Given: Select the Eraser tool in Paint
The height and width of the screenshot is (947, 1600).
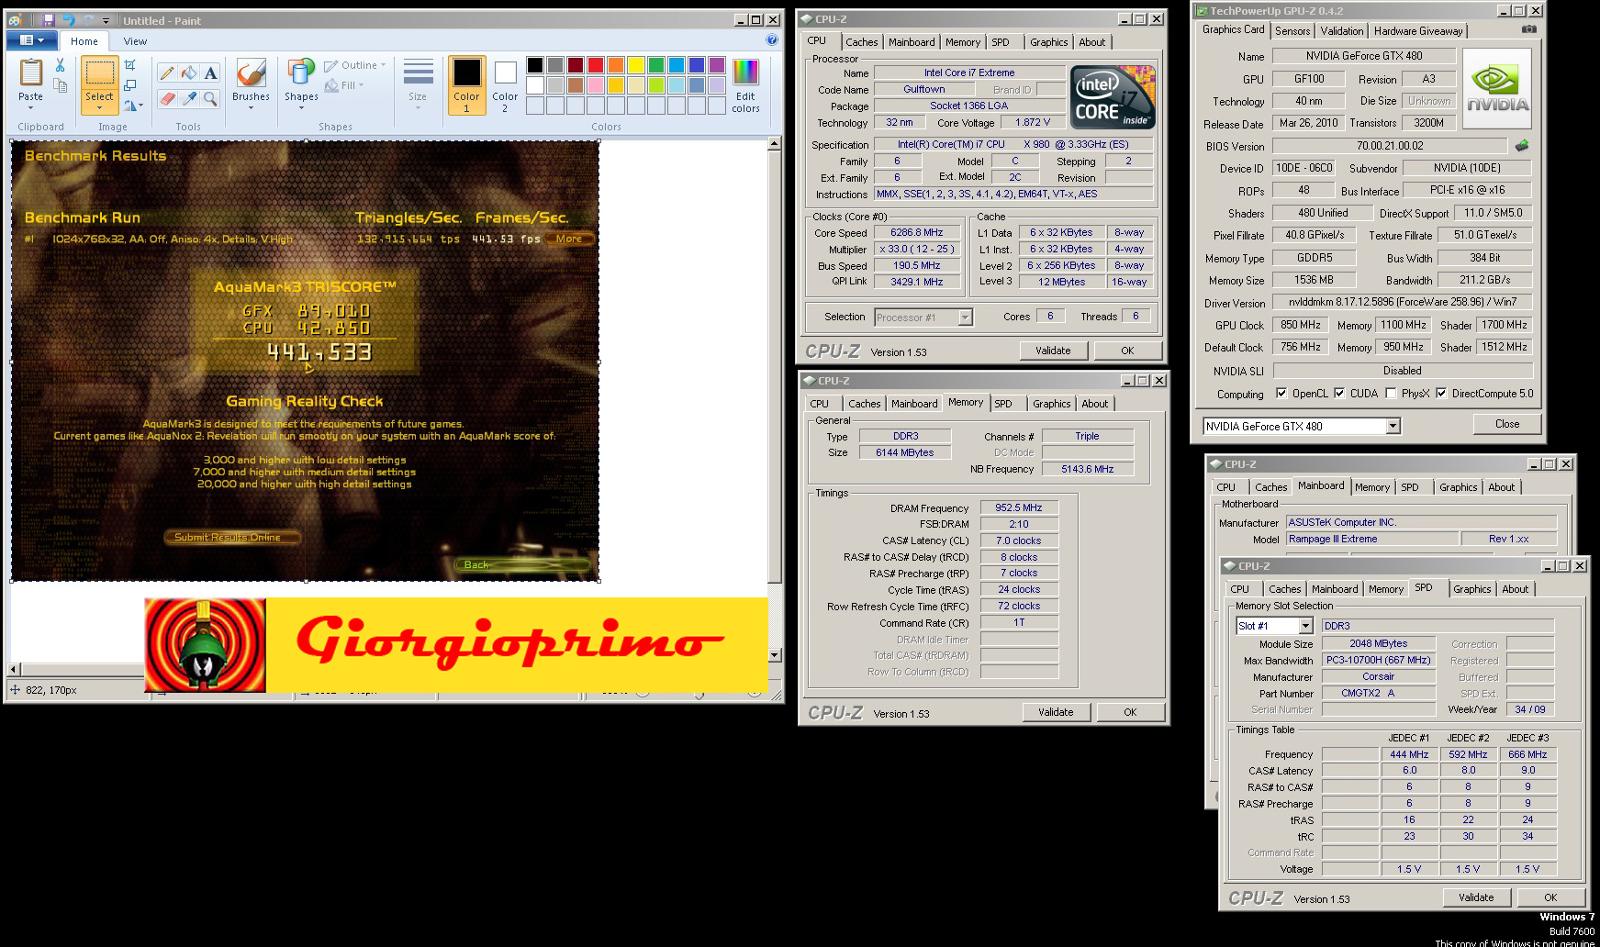Looking at the screenshot, I should (167, 98).
